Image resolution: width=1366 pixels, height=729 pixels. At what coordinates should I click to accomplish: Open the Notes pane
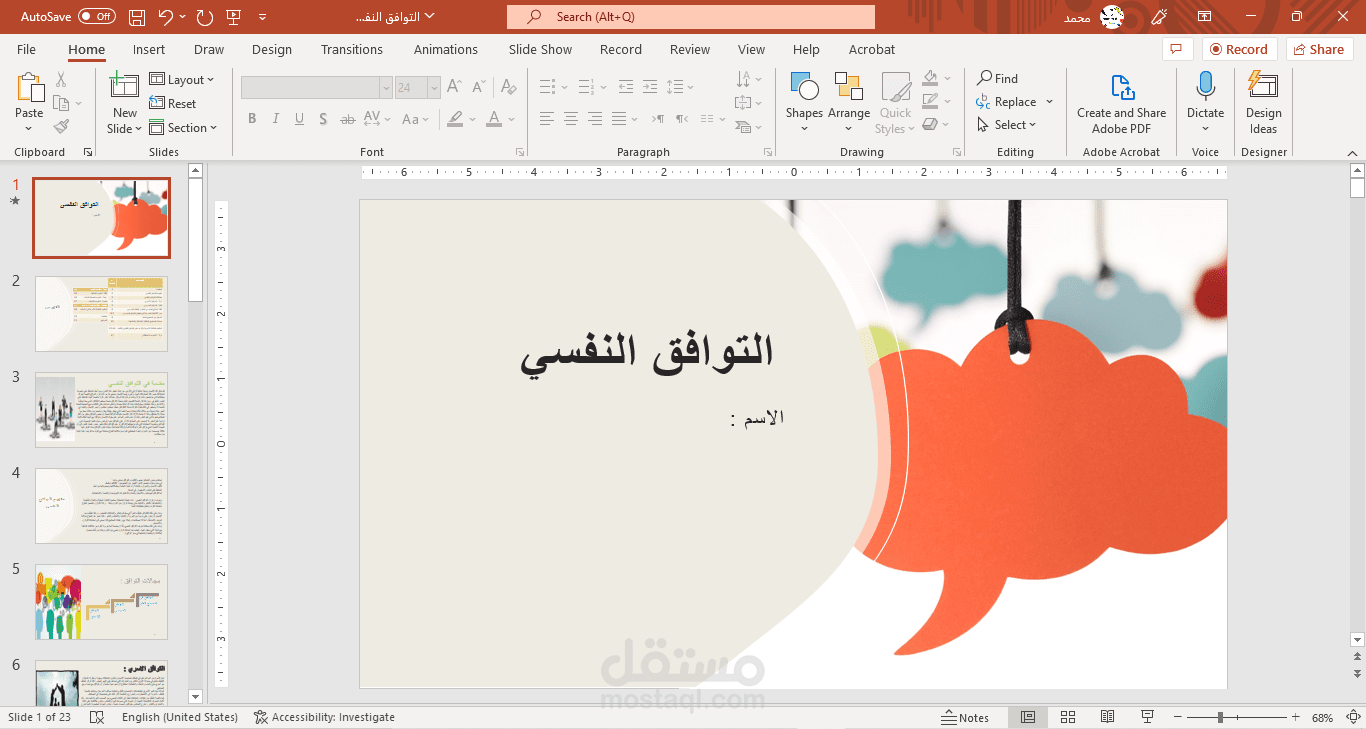[968, 717]
